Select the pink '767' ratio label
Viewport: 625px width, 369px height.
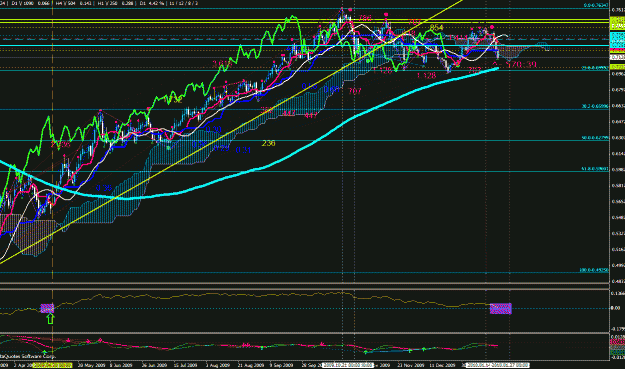pyautogui.click(x=355, y=91)
